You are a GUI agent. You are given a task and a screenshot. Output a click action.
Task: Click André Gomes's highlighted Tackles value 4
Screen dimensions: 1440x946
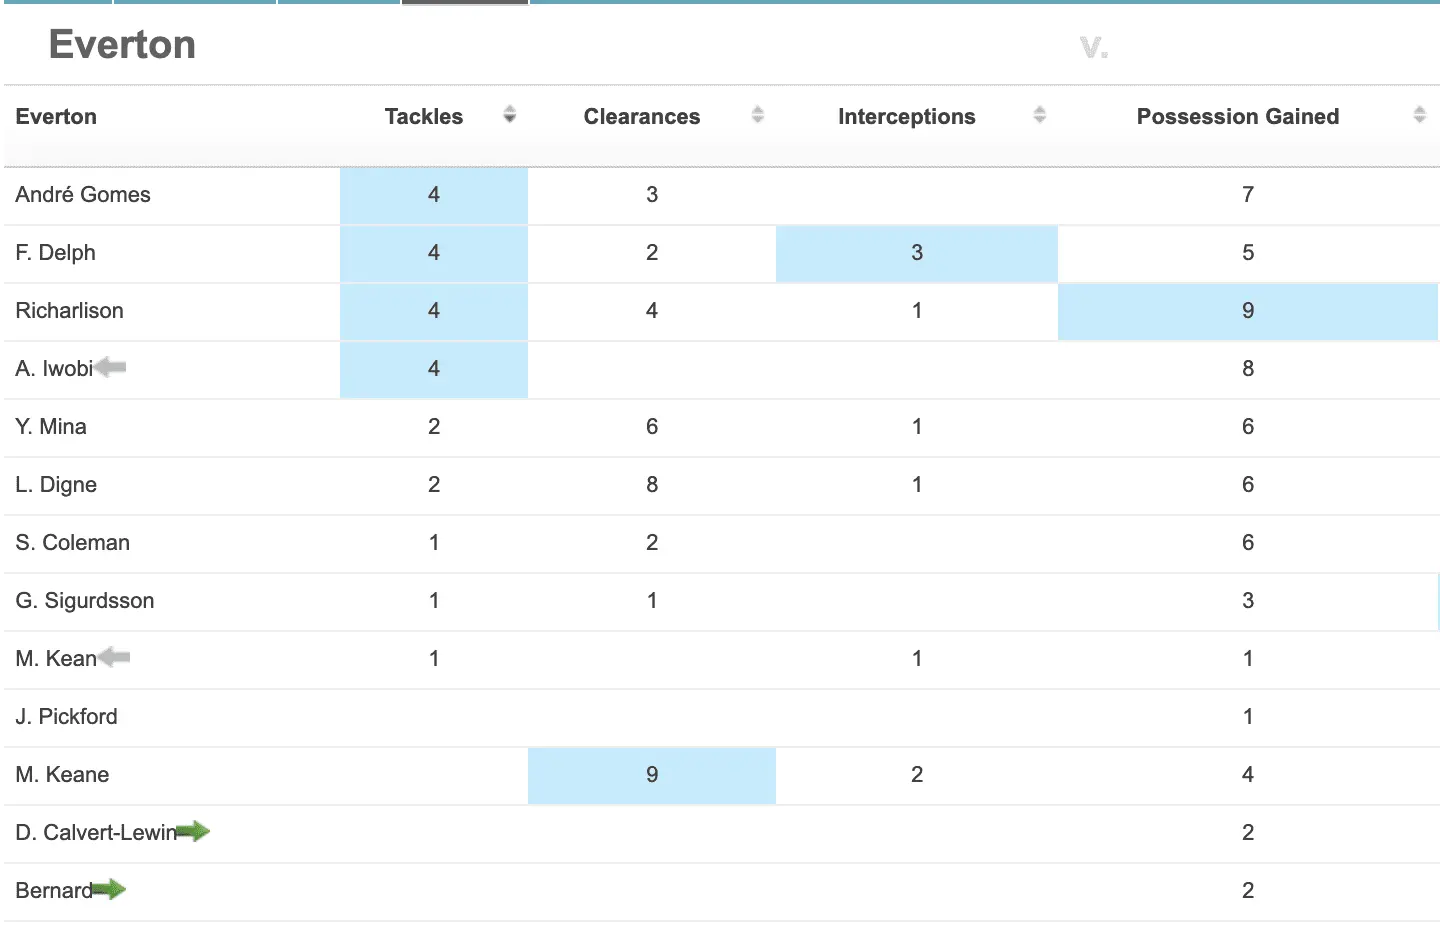[x=434, y=195]
